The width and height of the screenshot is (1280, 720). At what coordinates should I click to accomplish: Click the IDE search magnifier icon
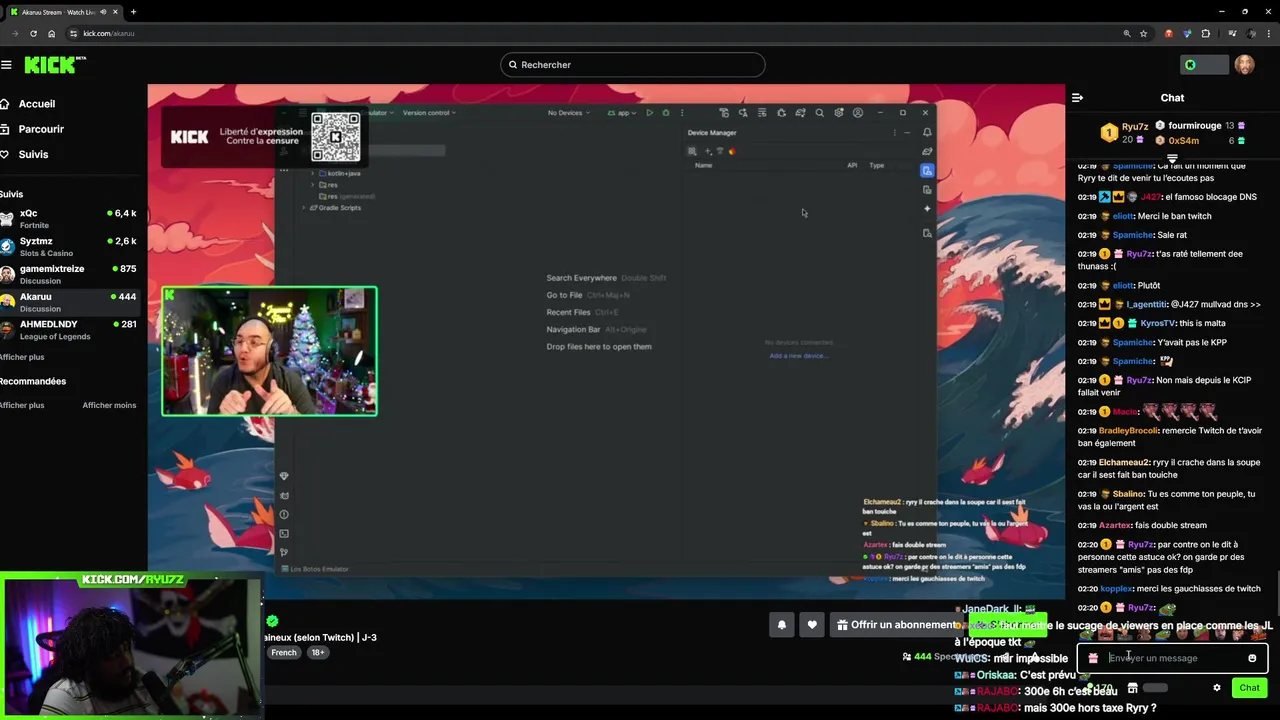(819, 113)
